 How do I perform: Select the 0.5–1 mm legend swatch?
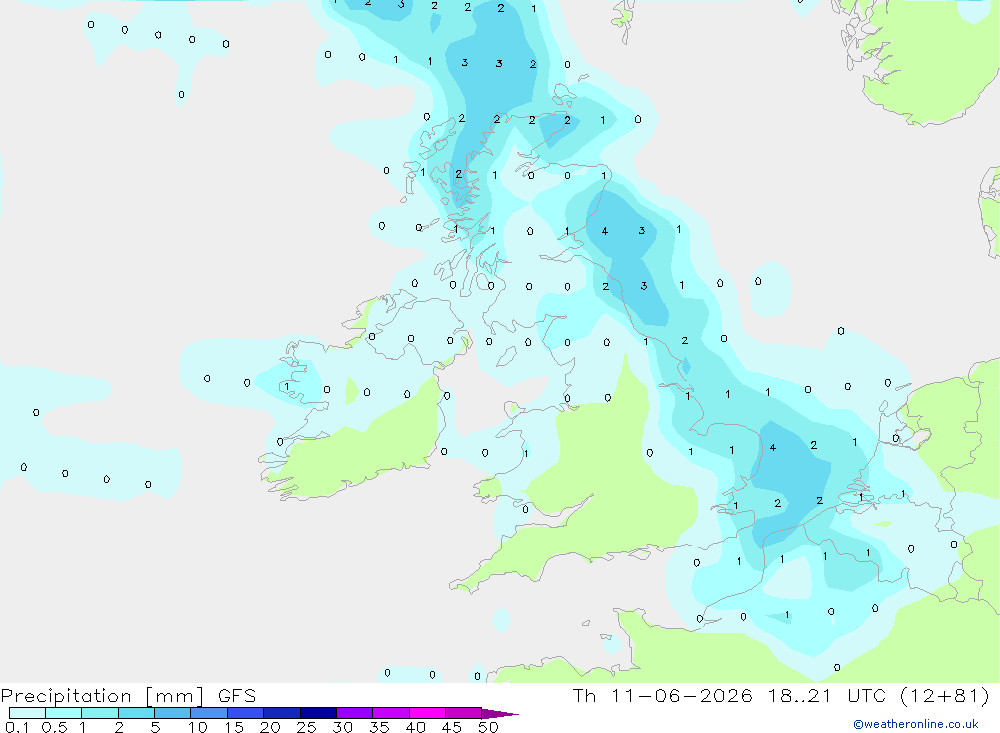tap(64, 713)
